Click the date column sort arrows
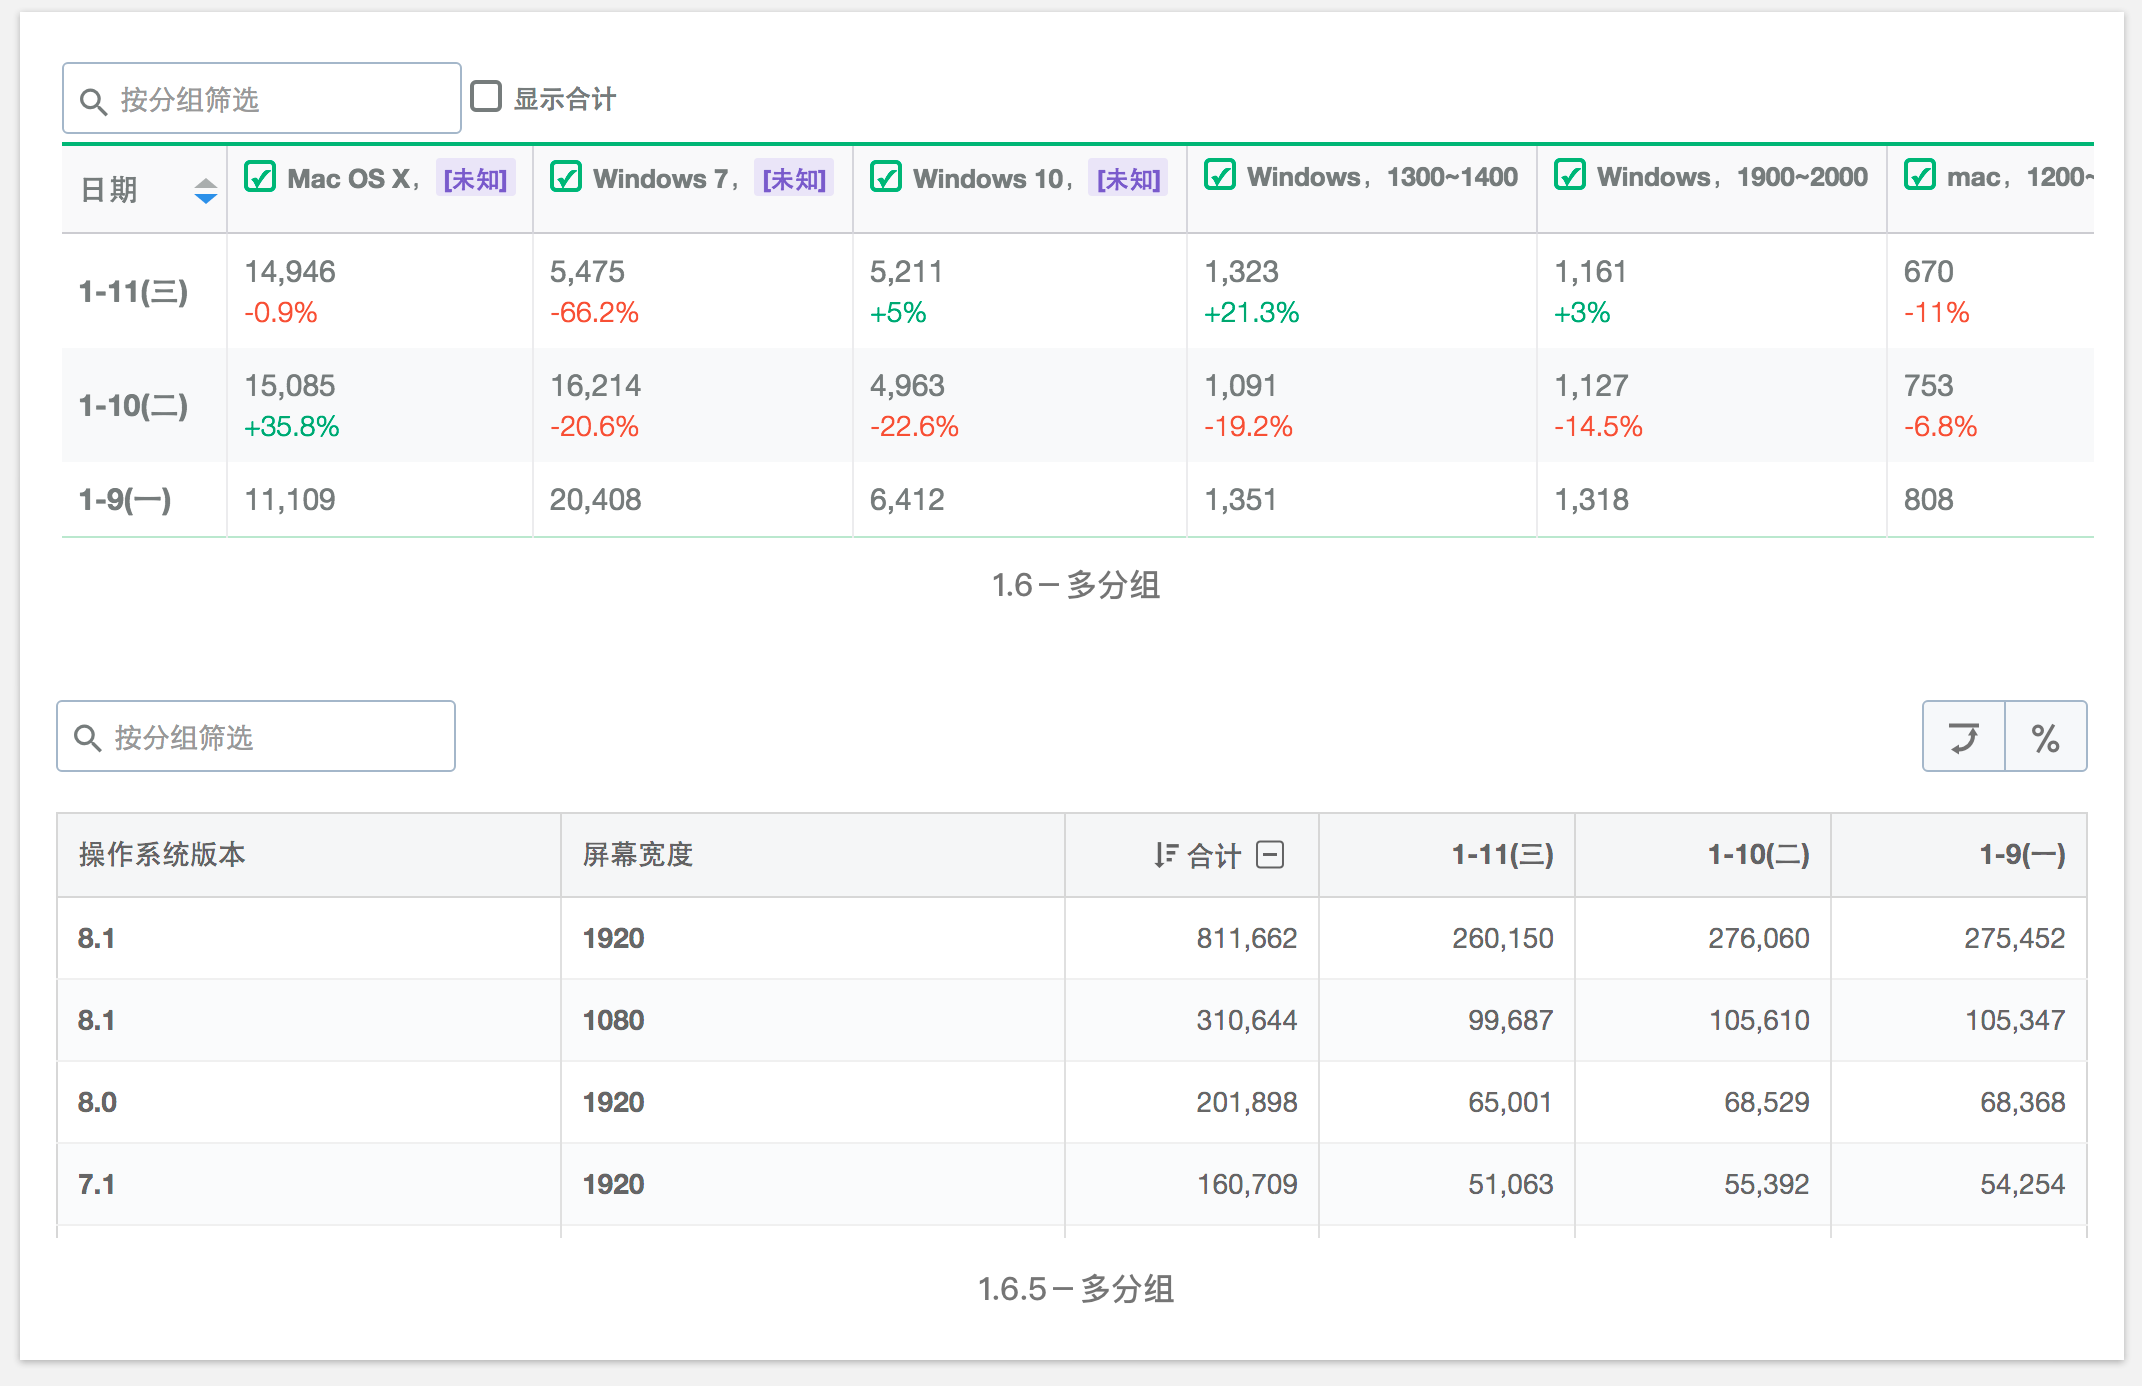Screen dimensions: 2142x1386 point(205,190)
